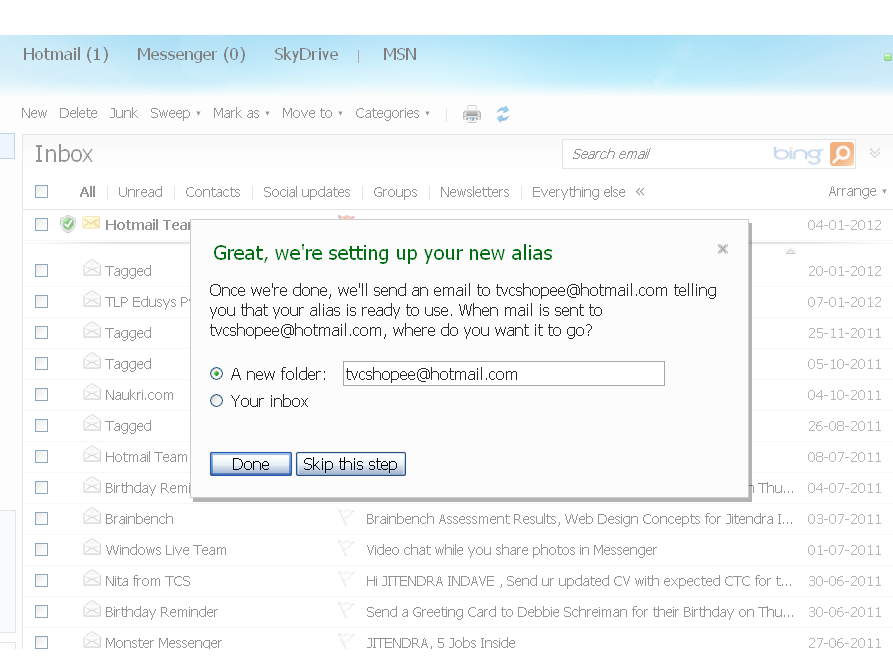
Task: Open the Arrange dropdown
Action: pyautogui.click(x=857, y=191)
